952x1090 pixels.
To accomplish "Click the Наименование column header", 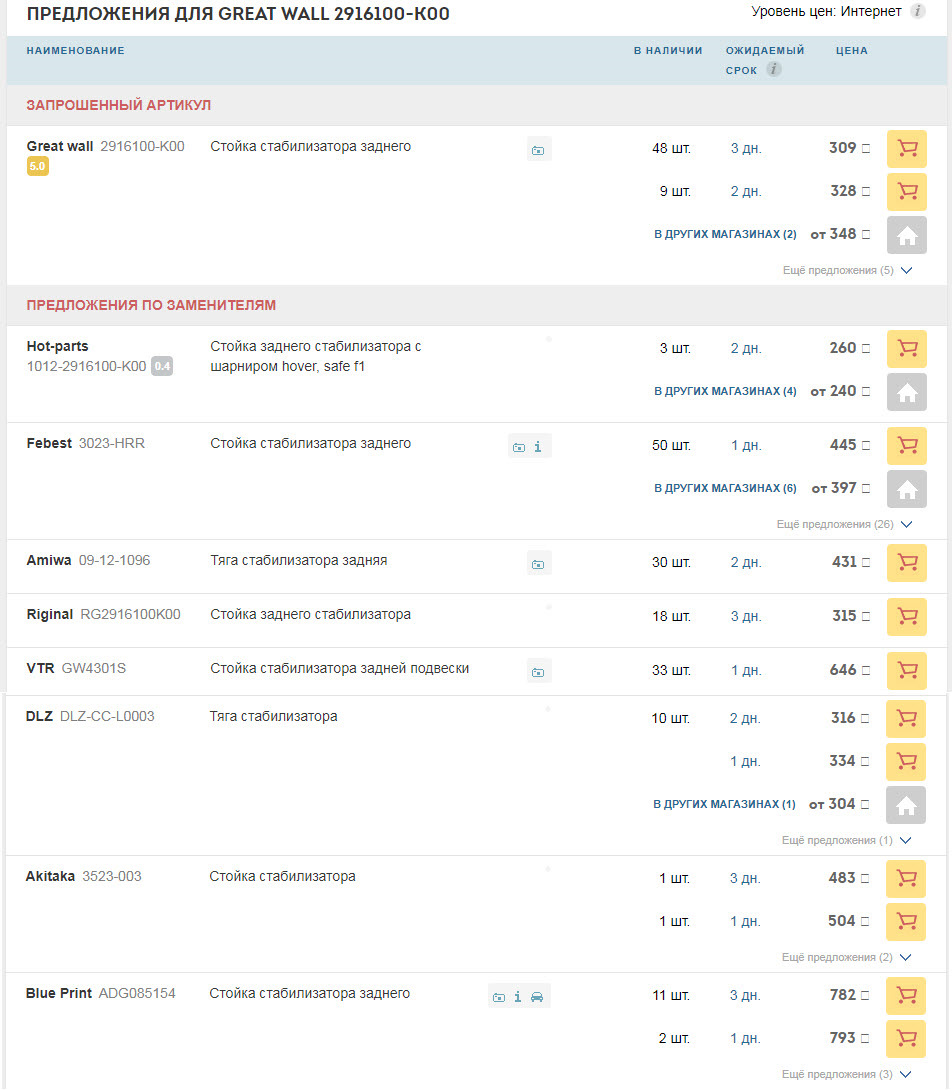I will (76, 51).
